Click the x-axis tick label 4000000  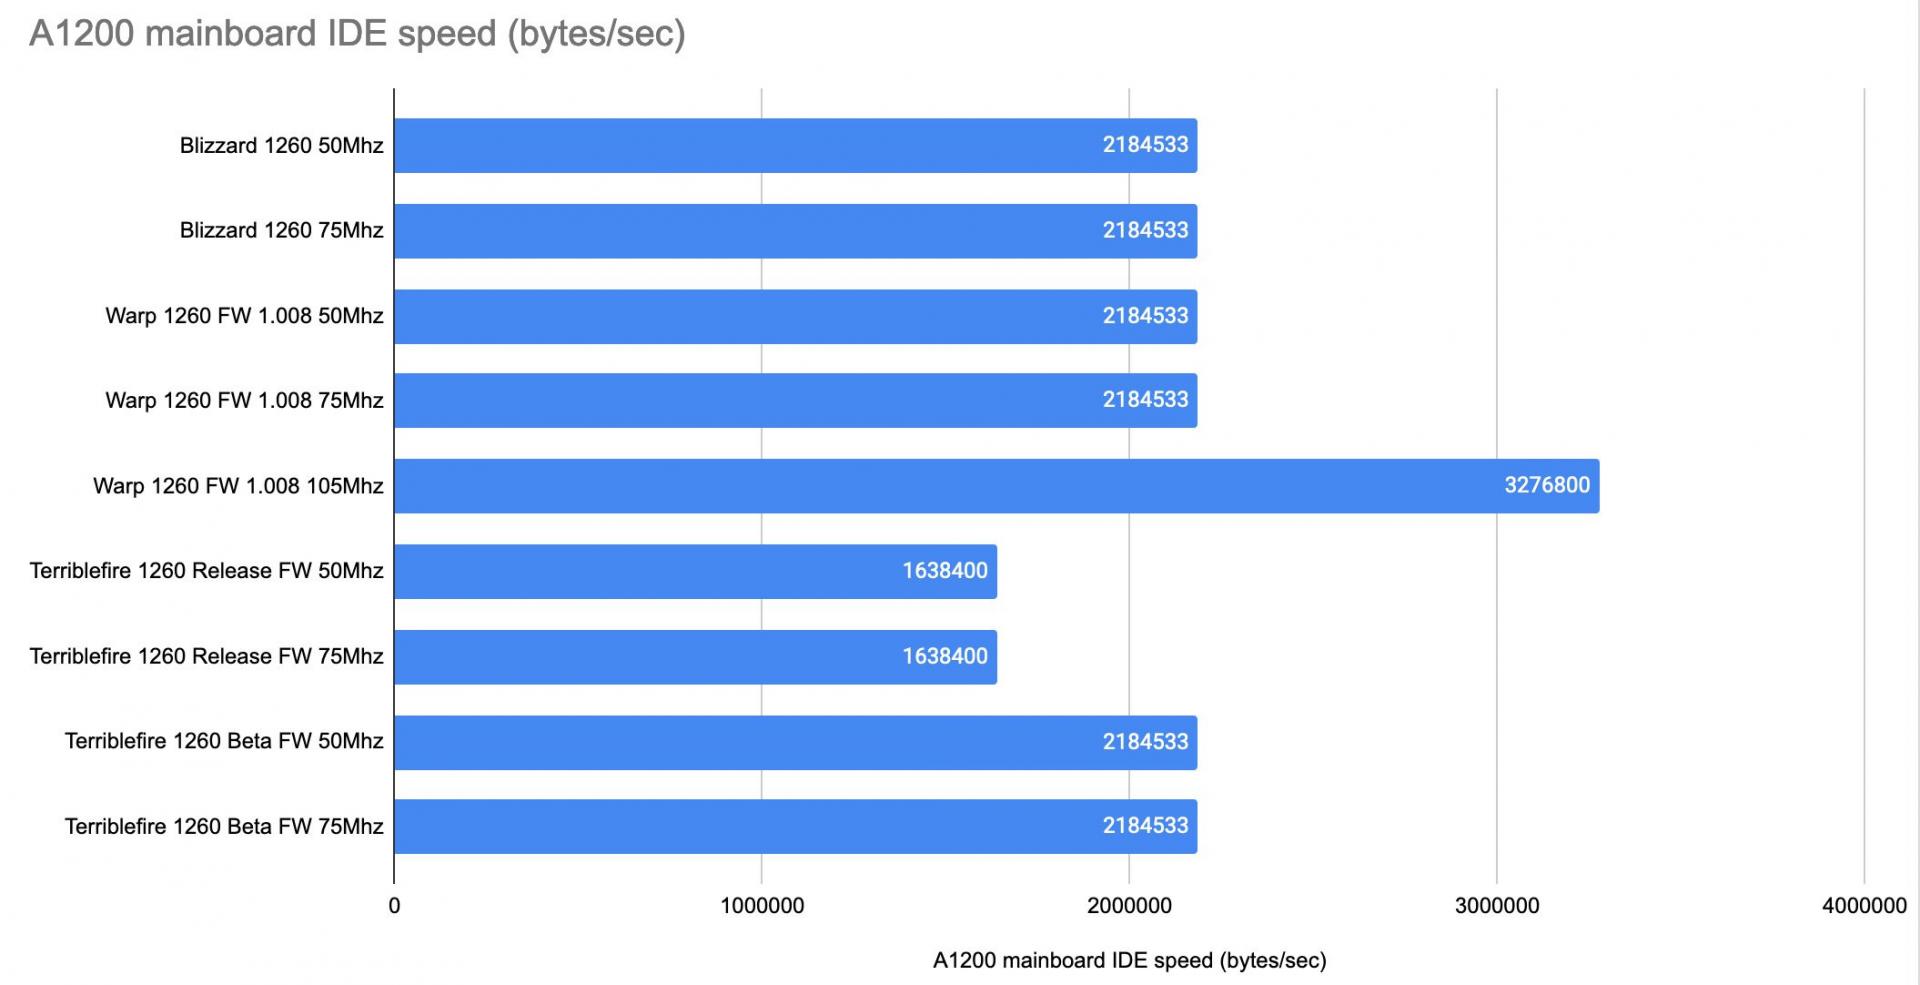pos(1864,906)
